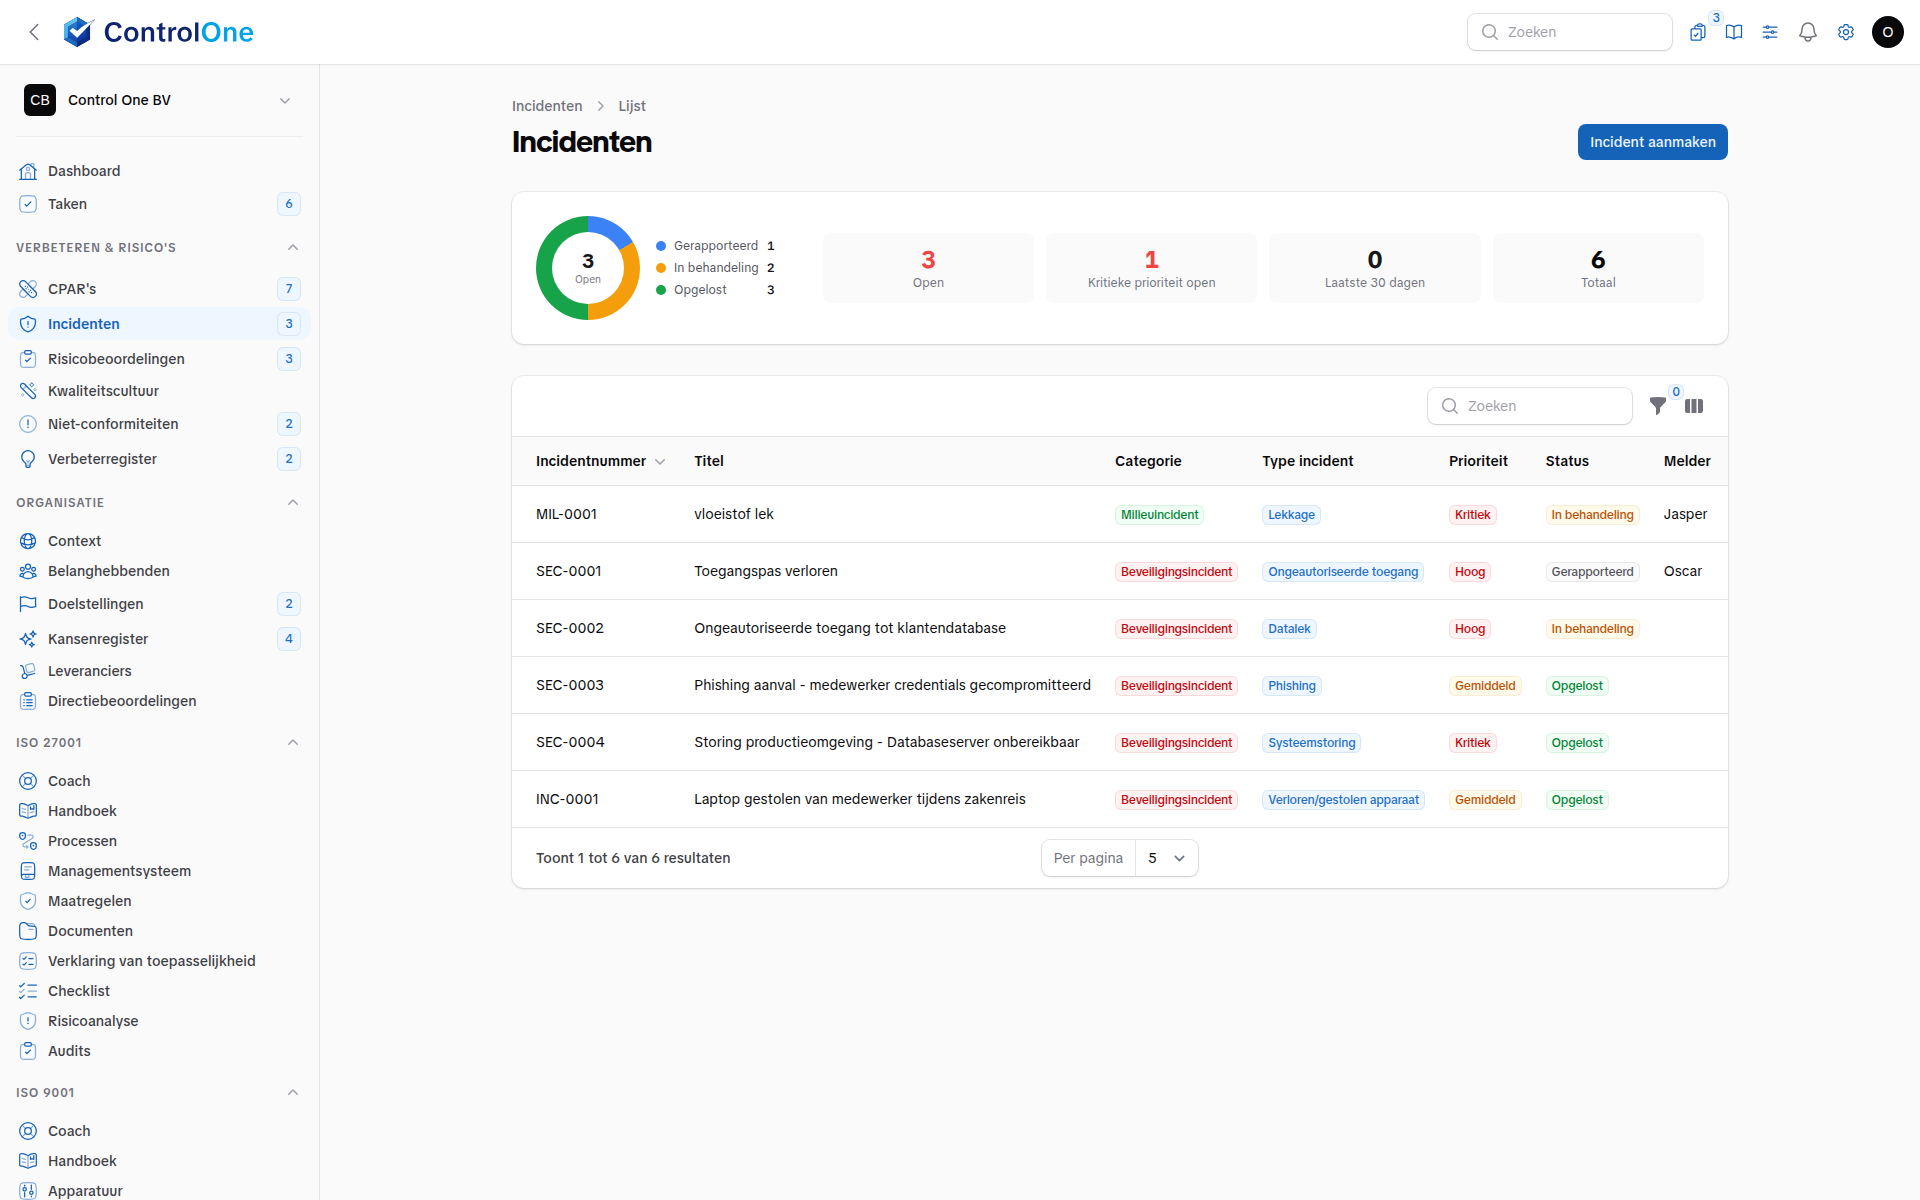Click the global Zoeken field in header
This screenshot has width=1920, height=1200.
click(x=1569, y=32)
